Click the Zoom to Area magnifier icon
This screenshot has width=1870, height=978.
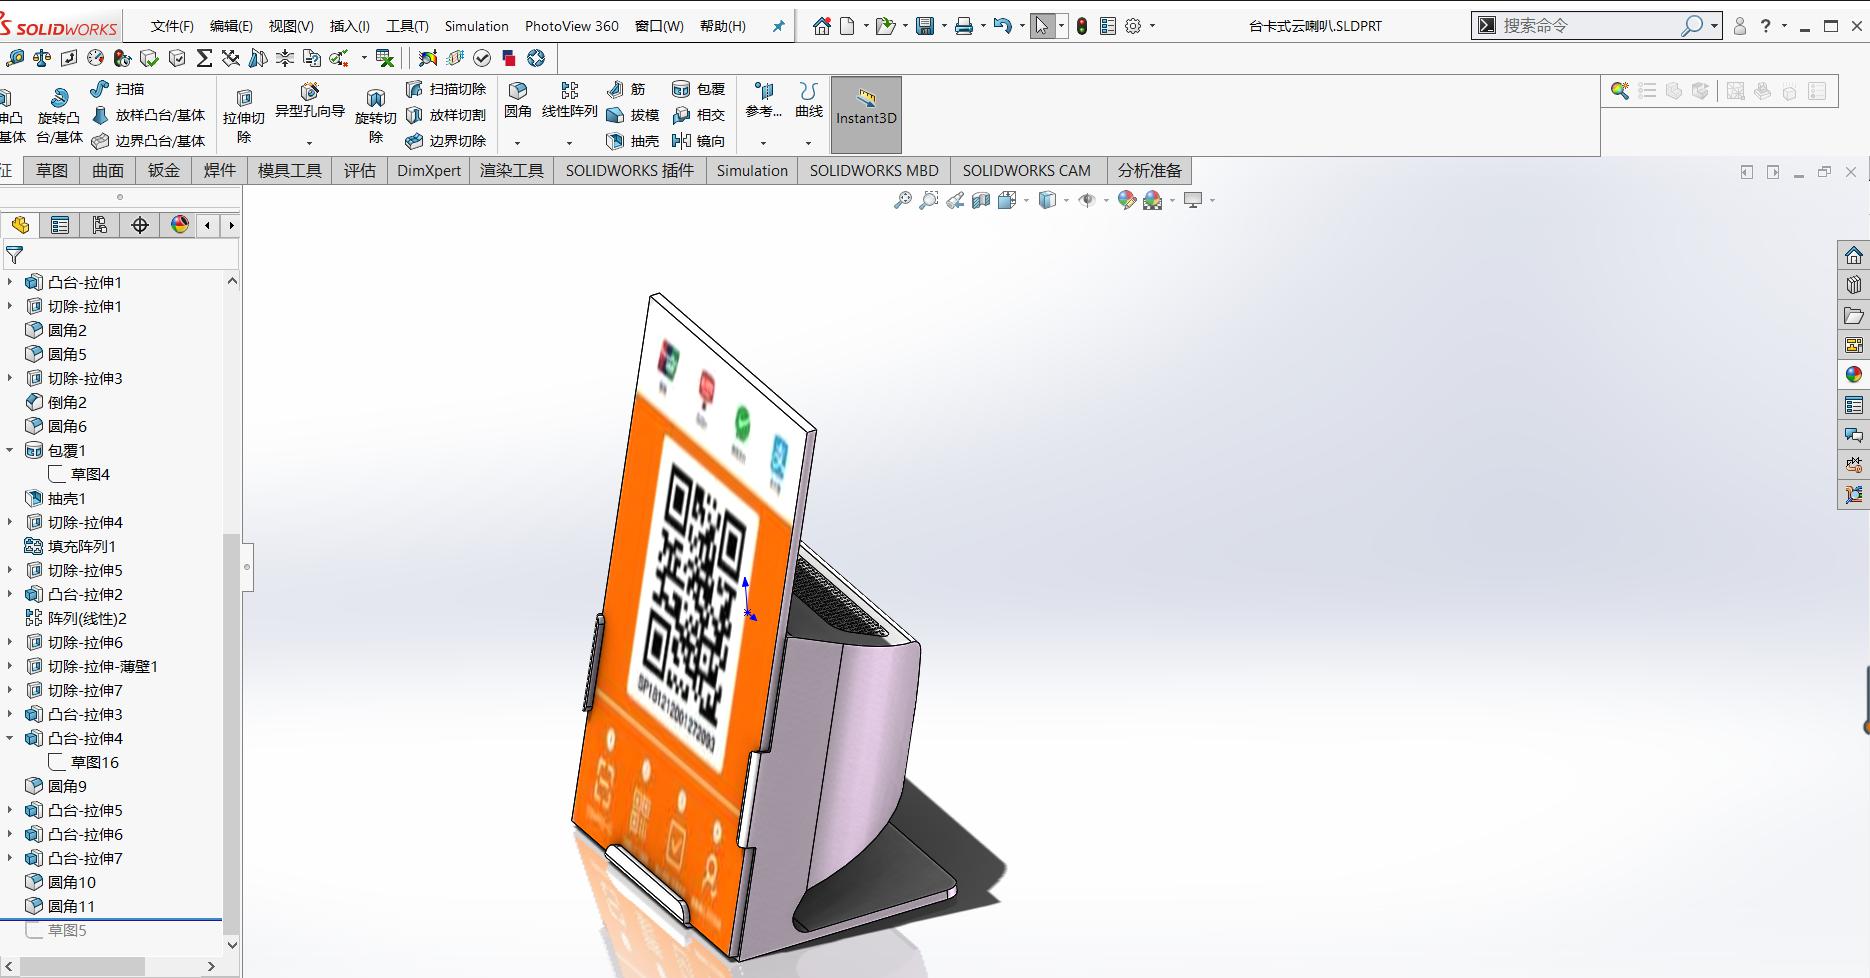929,200
